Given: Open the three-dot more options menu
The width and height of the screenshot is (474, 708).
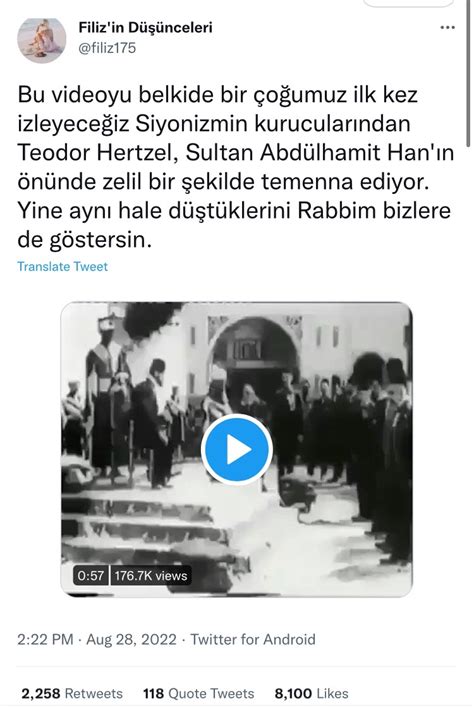Looking at the screenshot, I should click(x=447, y=28).
